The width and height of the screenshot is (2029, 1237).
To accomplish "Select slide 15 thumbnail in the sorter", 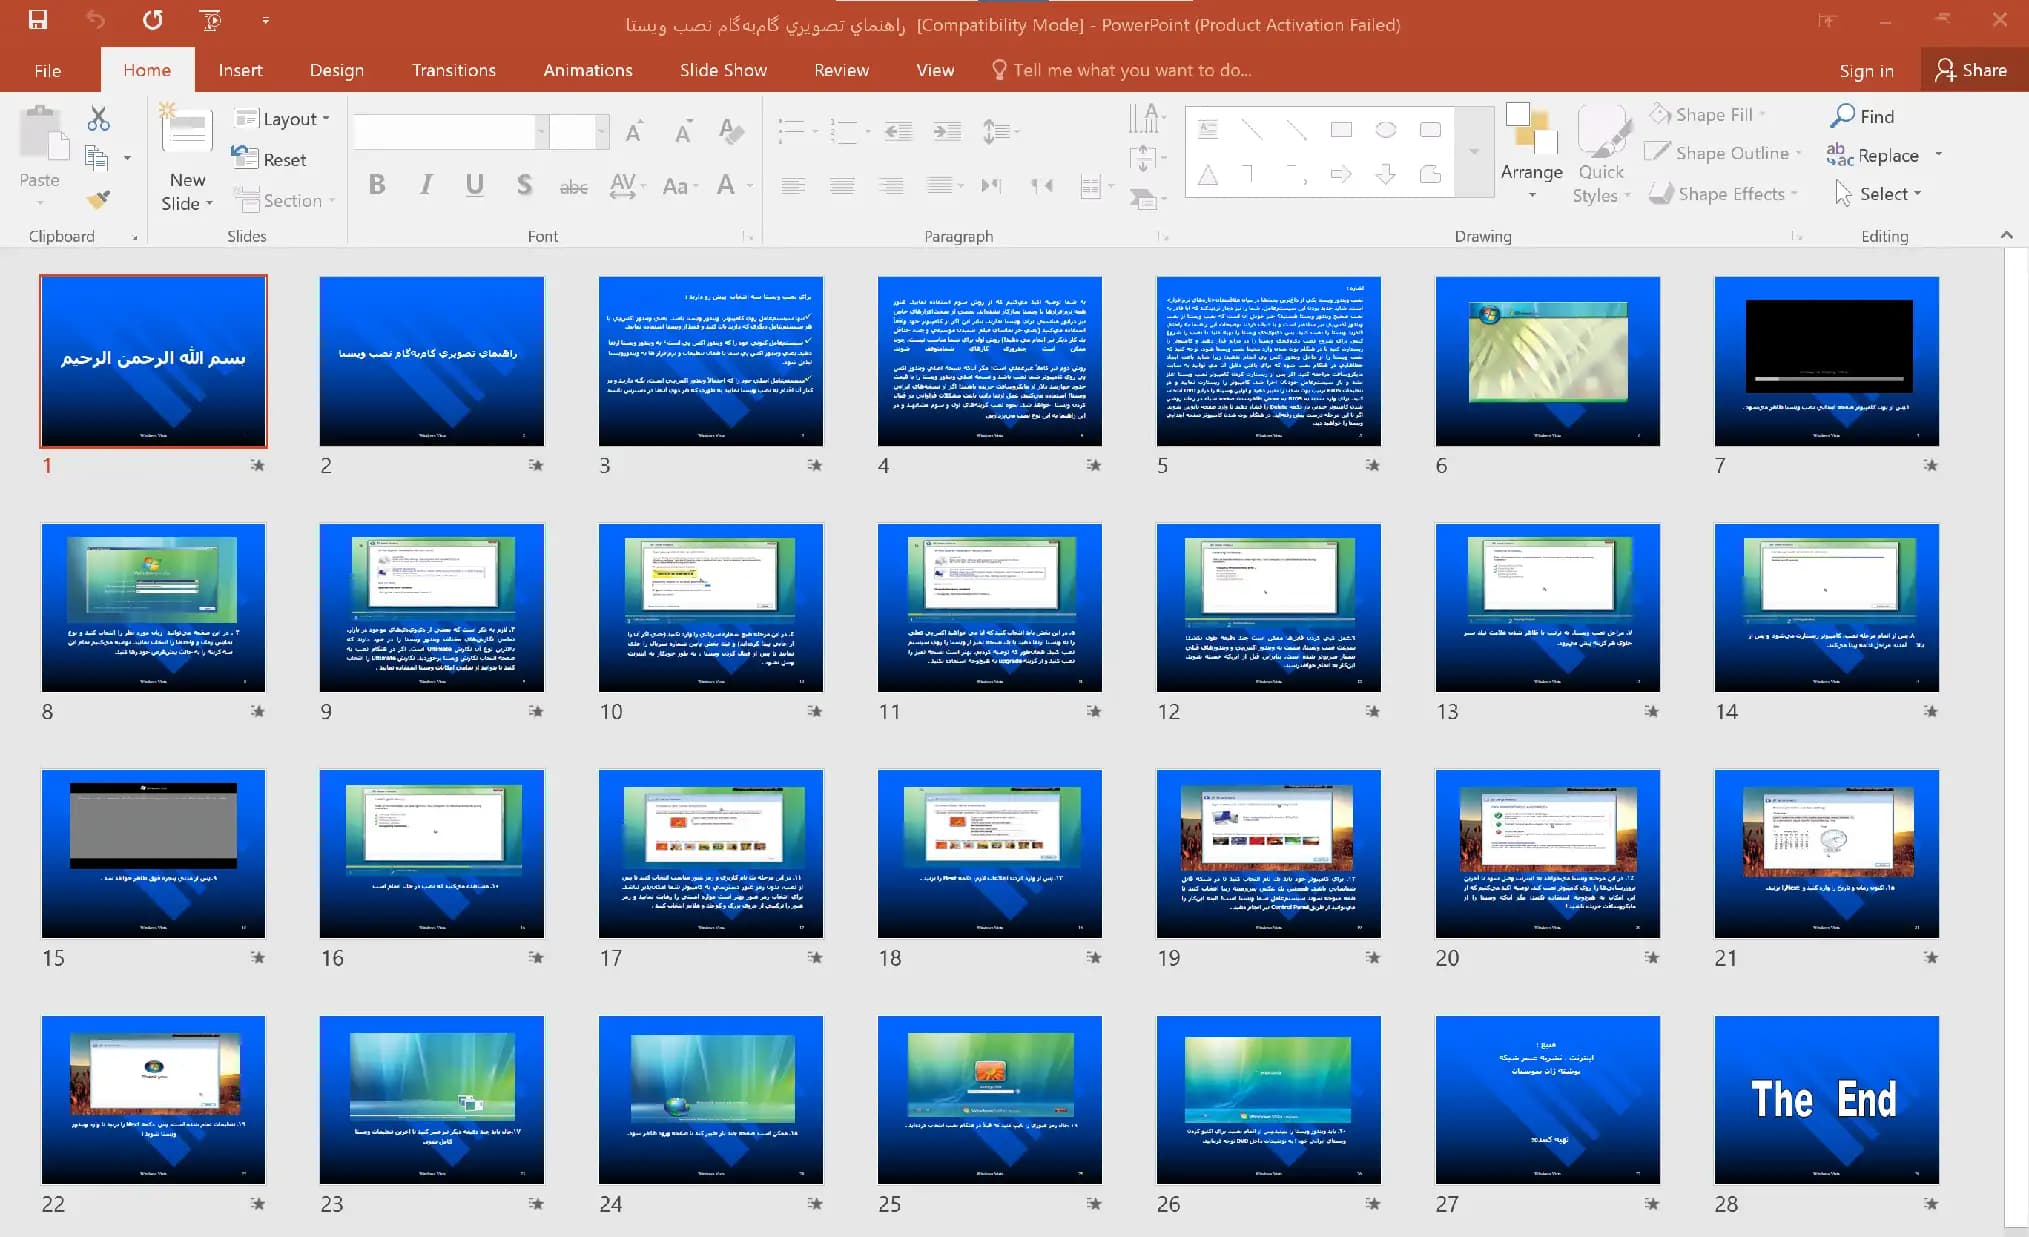I will coord(153,854).
